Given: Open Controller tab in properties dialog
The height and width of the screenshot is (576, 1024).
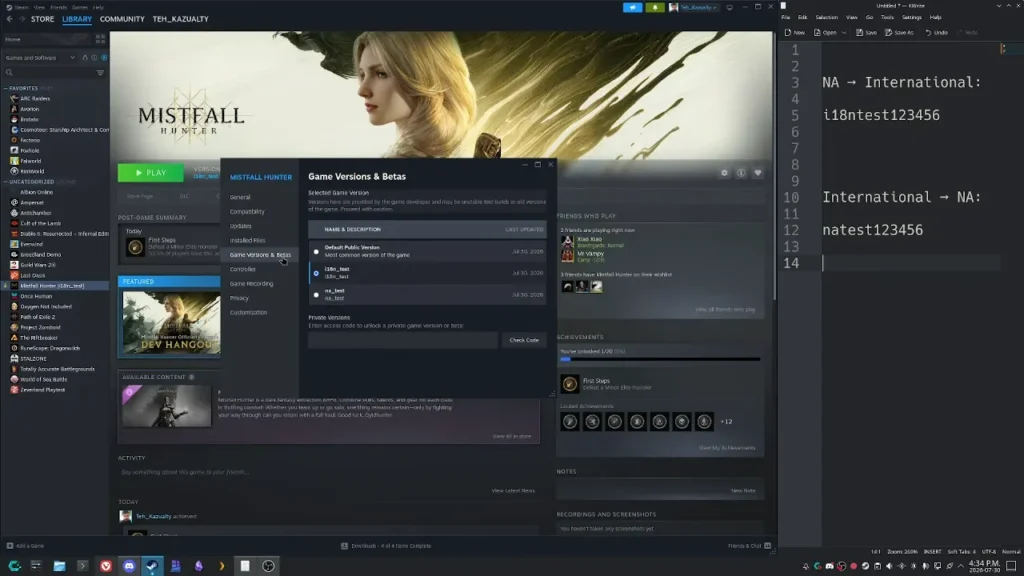Looking at the screenshot, I should [x=242, y=269].
